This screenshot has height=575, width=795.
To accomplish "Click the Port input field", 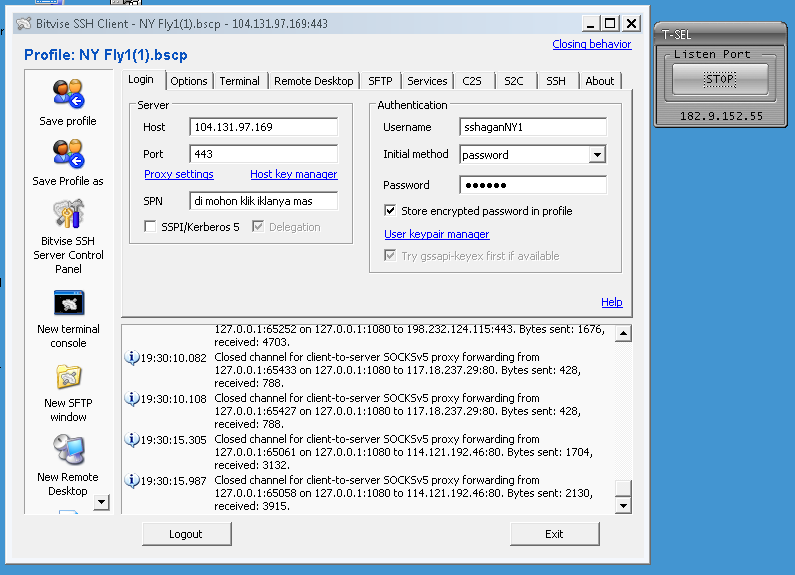I will click(263, 154).
